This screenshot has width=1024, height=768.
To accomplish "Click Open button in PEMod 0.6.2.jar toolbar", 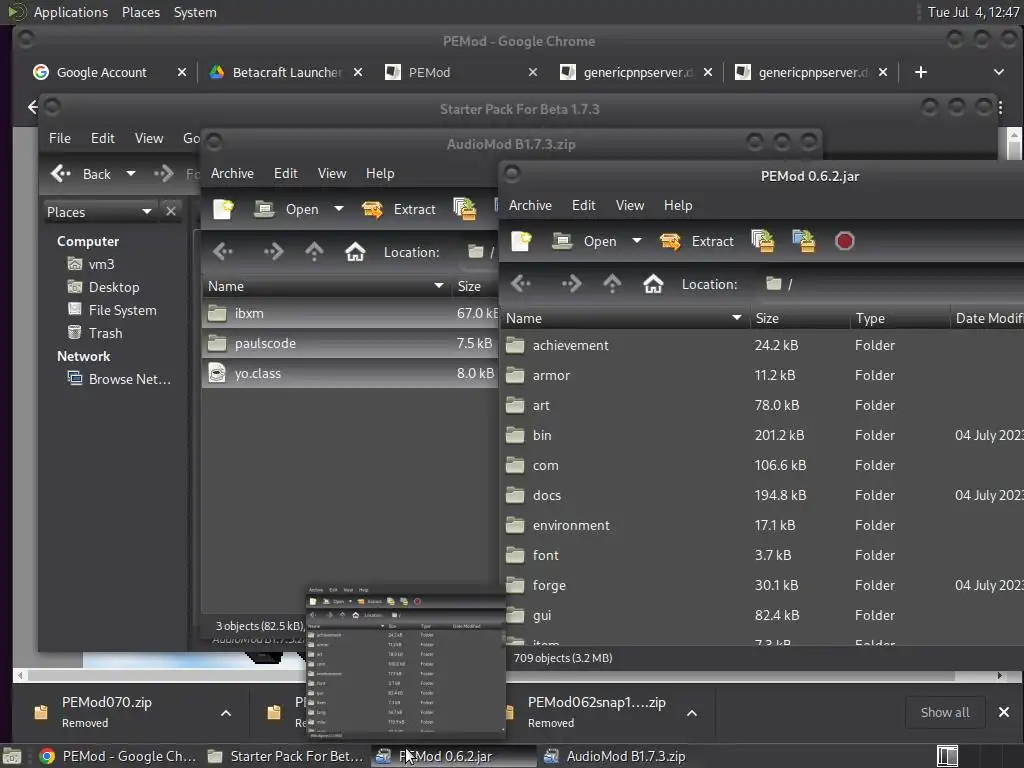I will [x=584, y=241].
